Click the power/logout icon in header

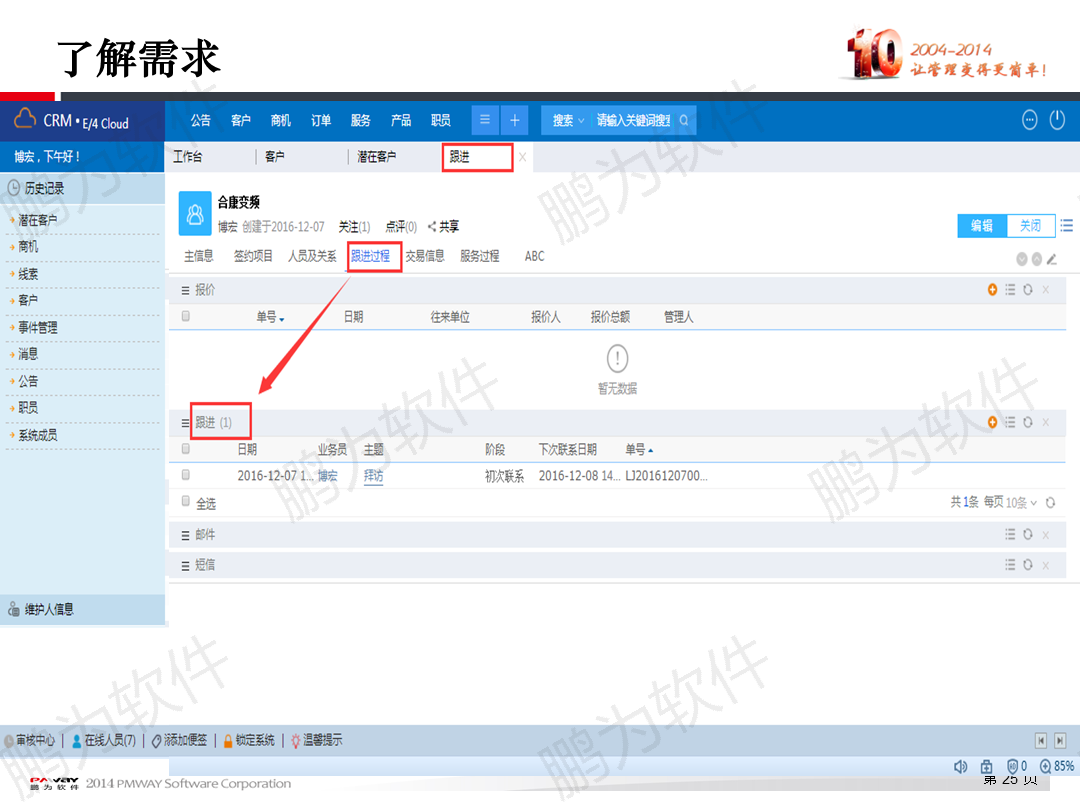(1057, 120)
